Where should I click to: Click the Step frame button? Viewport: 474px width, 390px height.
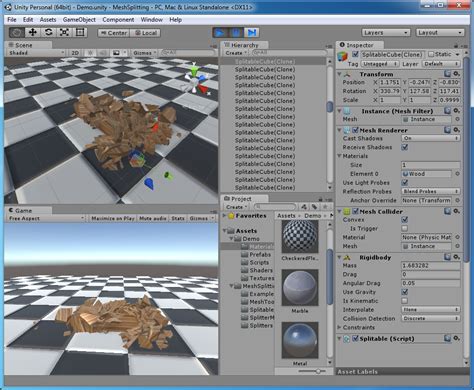coord(252,32)
